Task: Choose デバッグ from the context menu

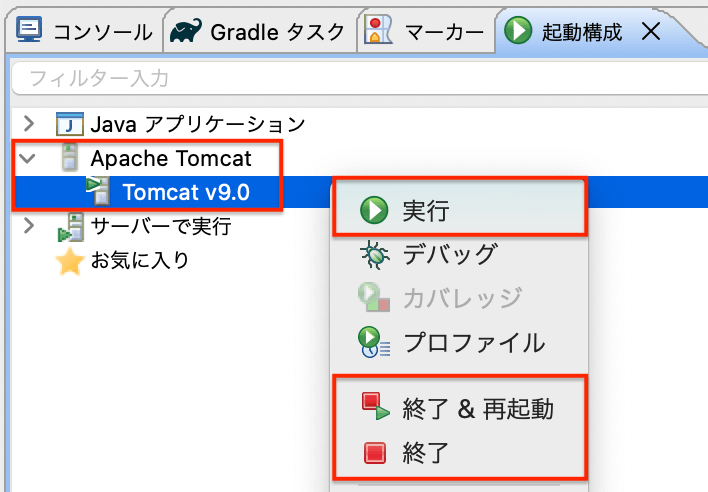Action: (449, 254)
